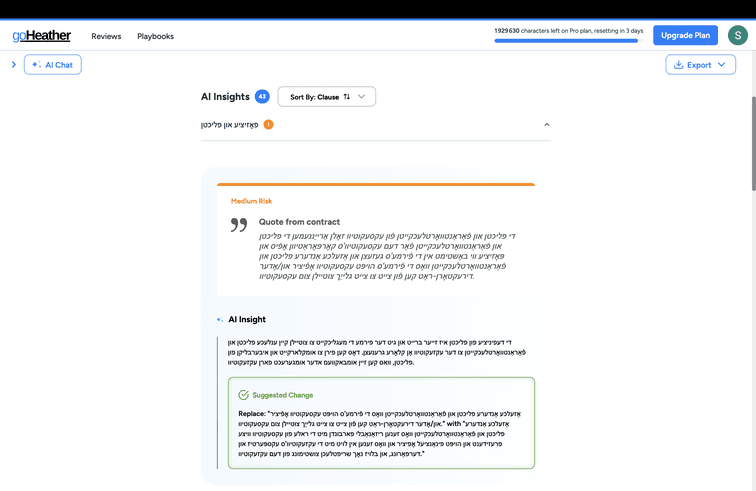Click the AI Insight sparkle icon

[220, 319]
